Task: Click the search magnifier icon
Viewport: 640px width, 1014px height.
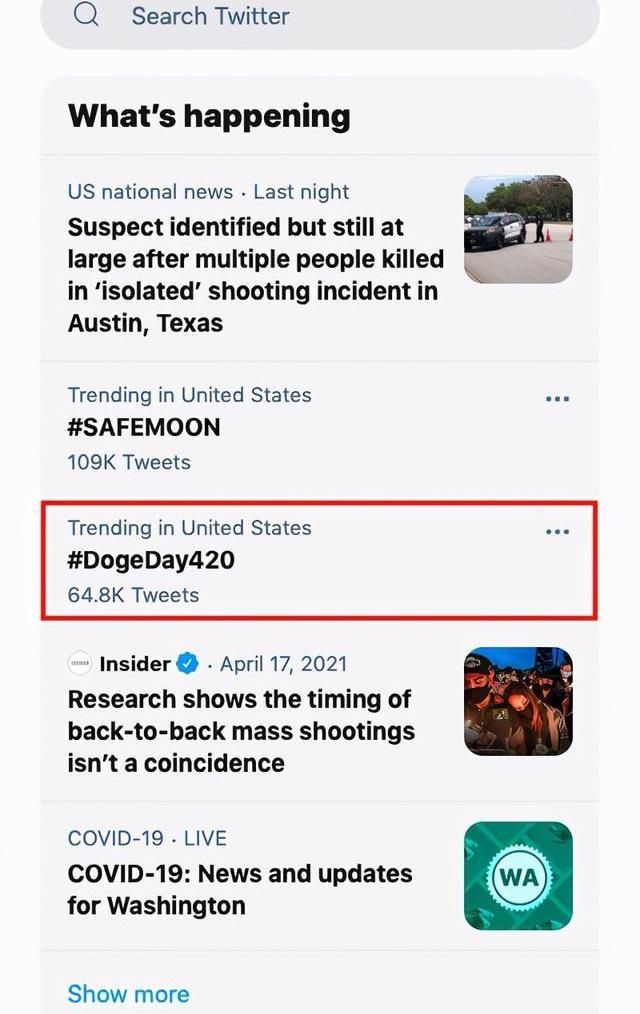Action: (x=87, y=15)
